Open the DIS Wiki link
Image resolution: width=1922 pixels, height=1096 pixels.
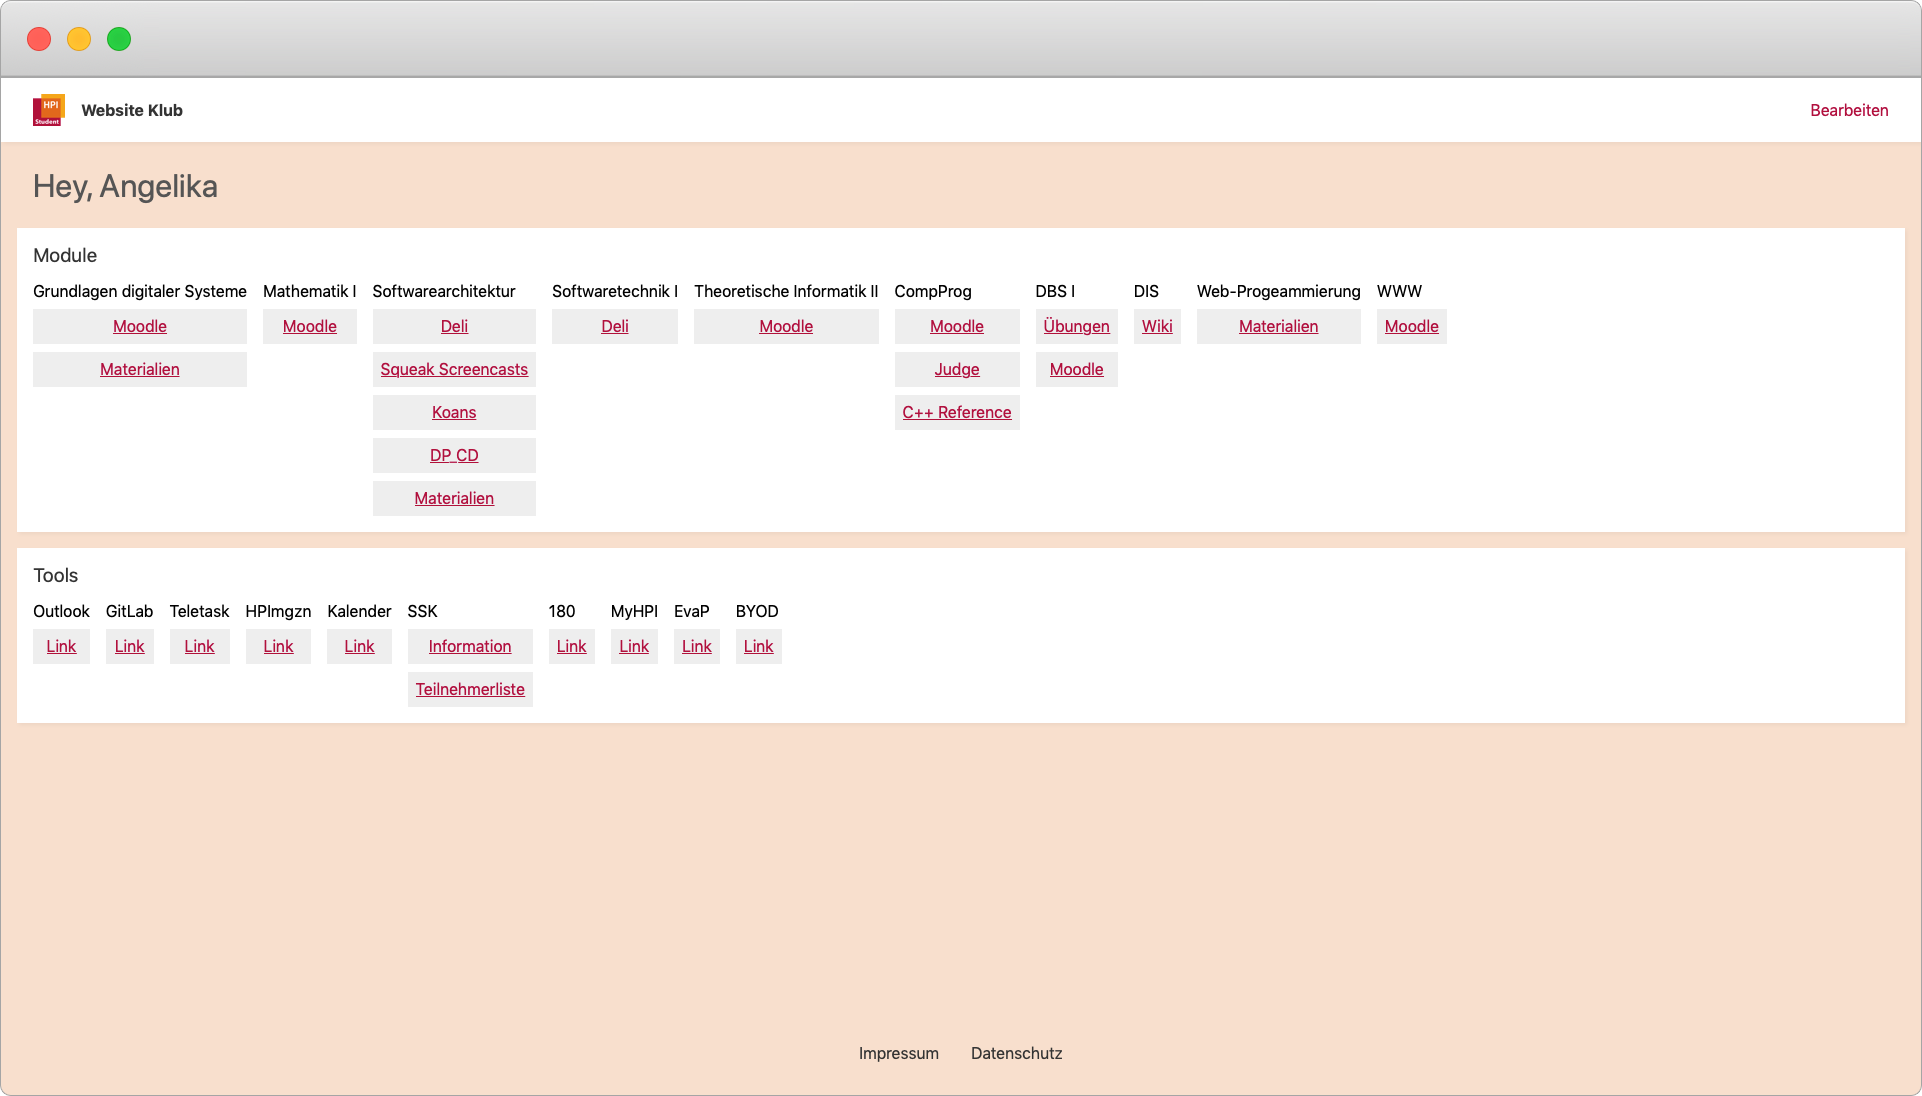click(1156, 326)
